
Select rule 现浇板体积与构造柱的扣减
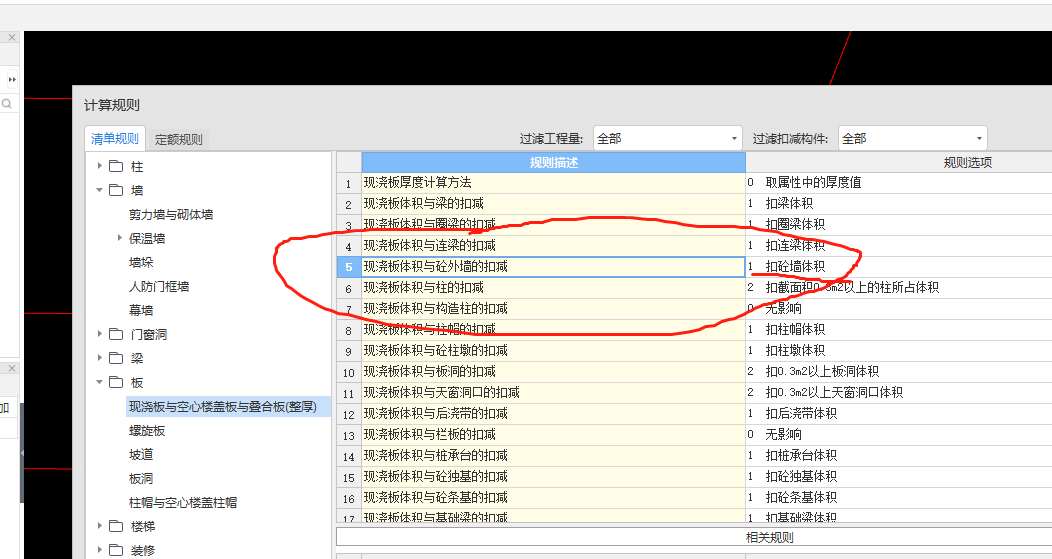[554, 309]
